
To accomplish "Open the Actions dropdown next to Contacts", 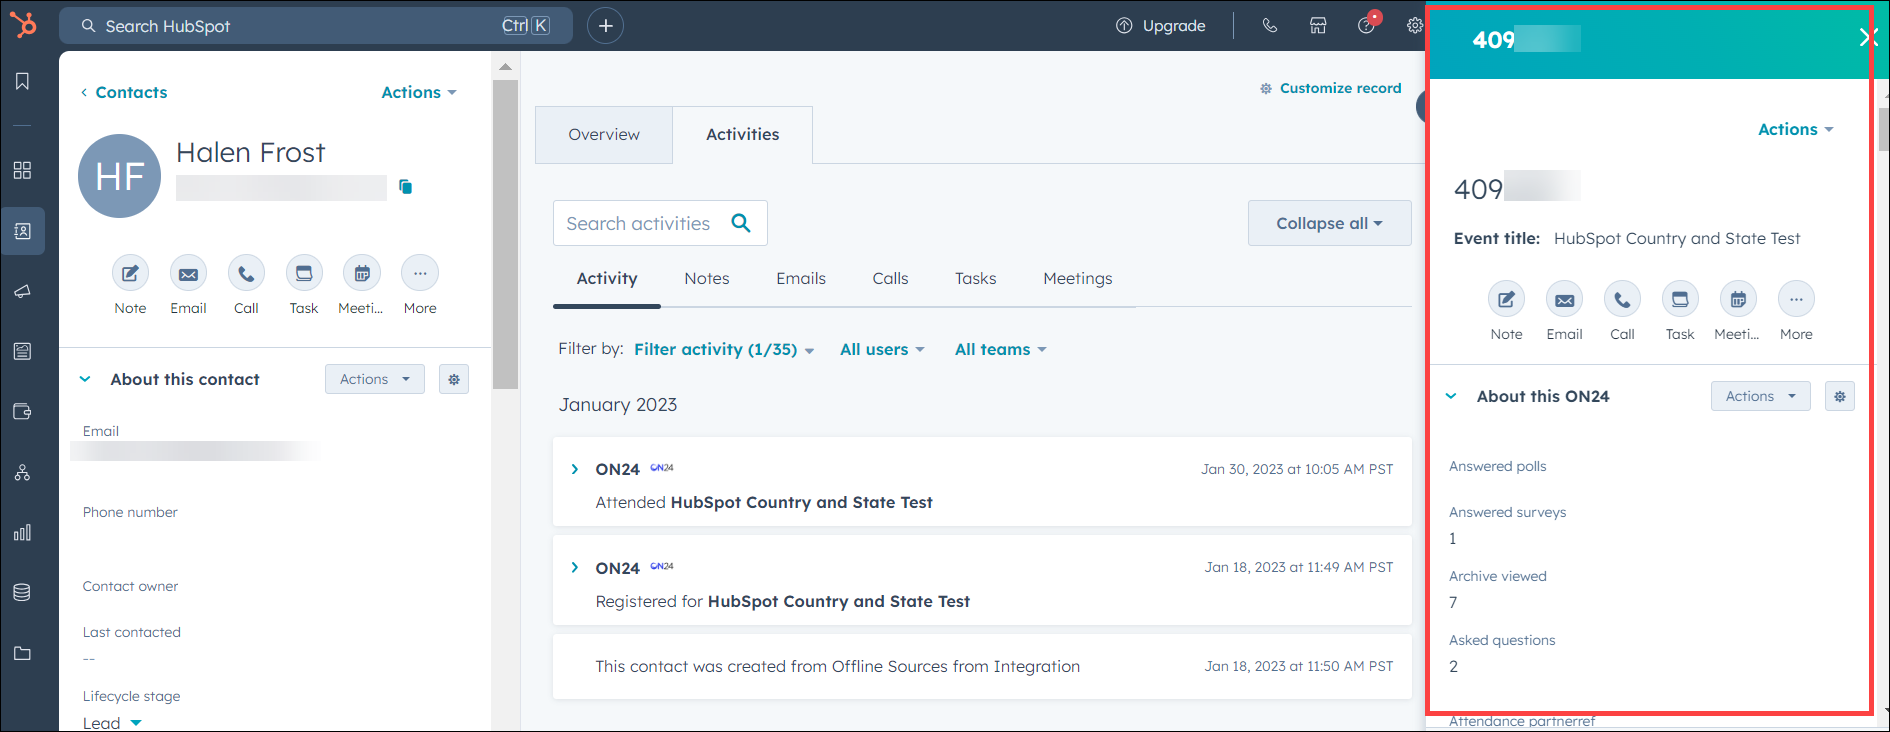I will [419, 92].
